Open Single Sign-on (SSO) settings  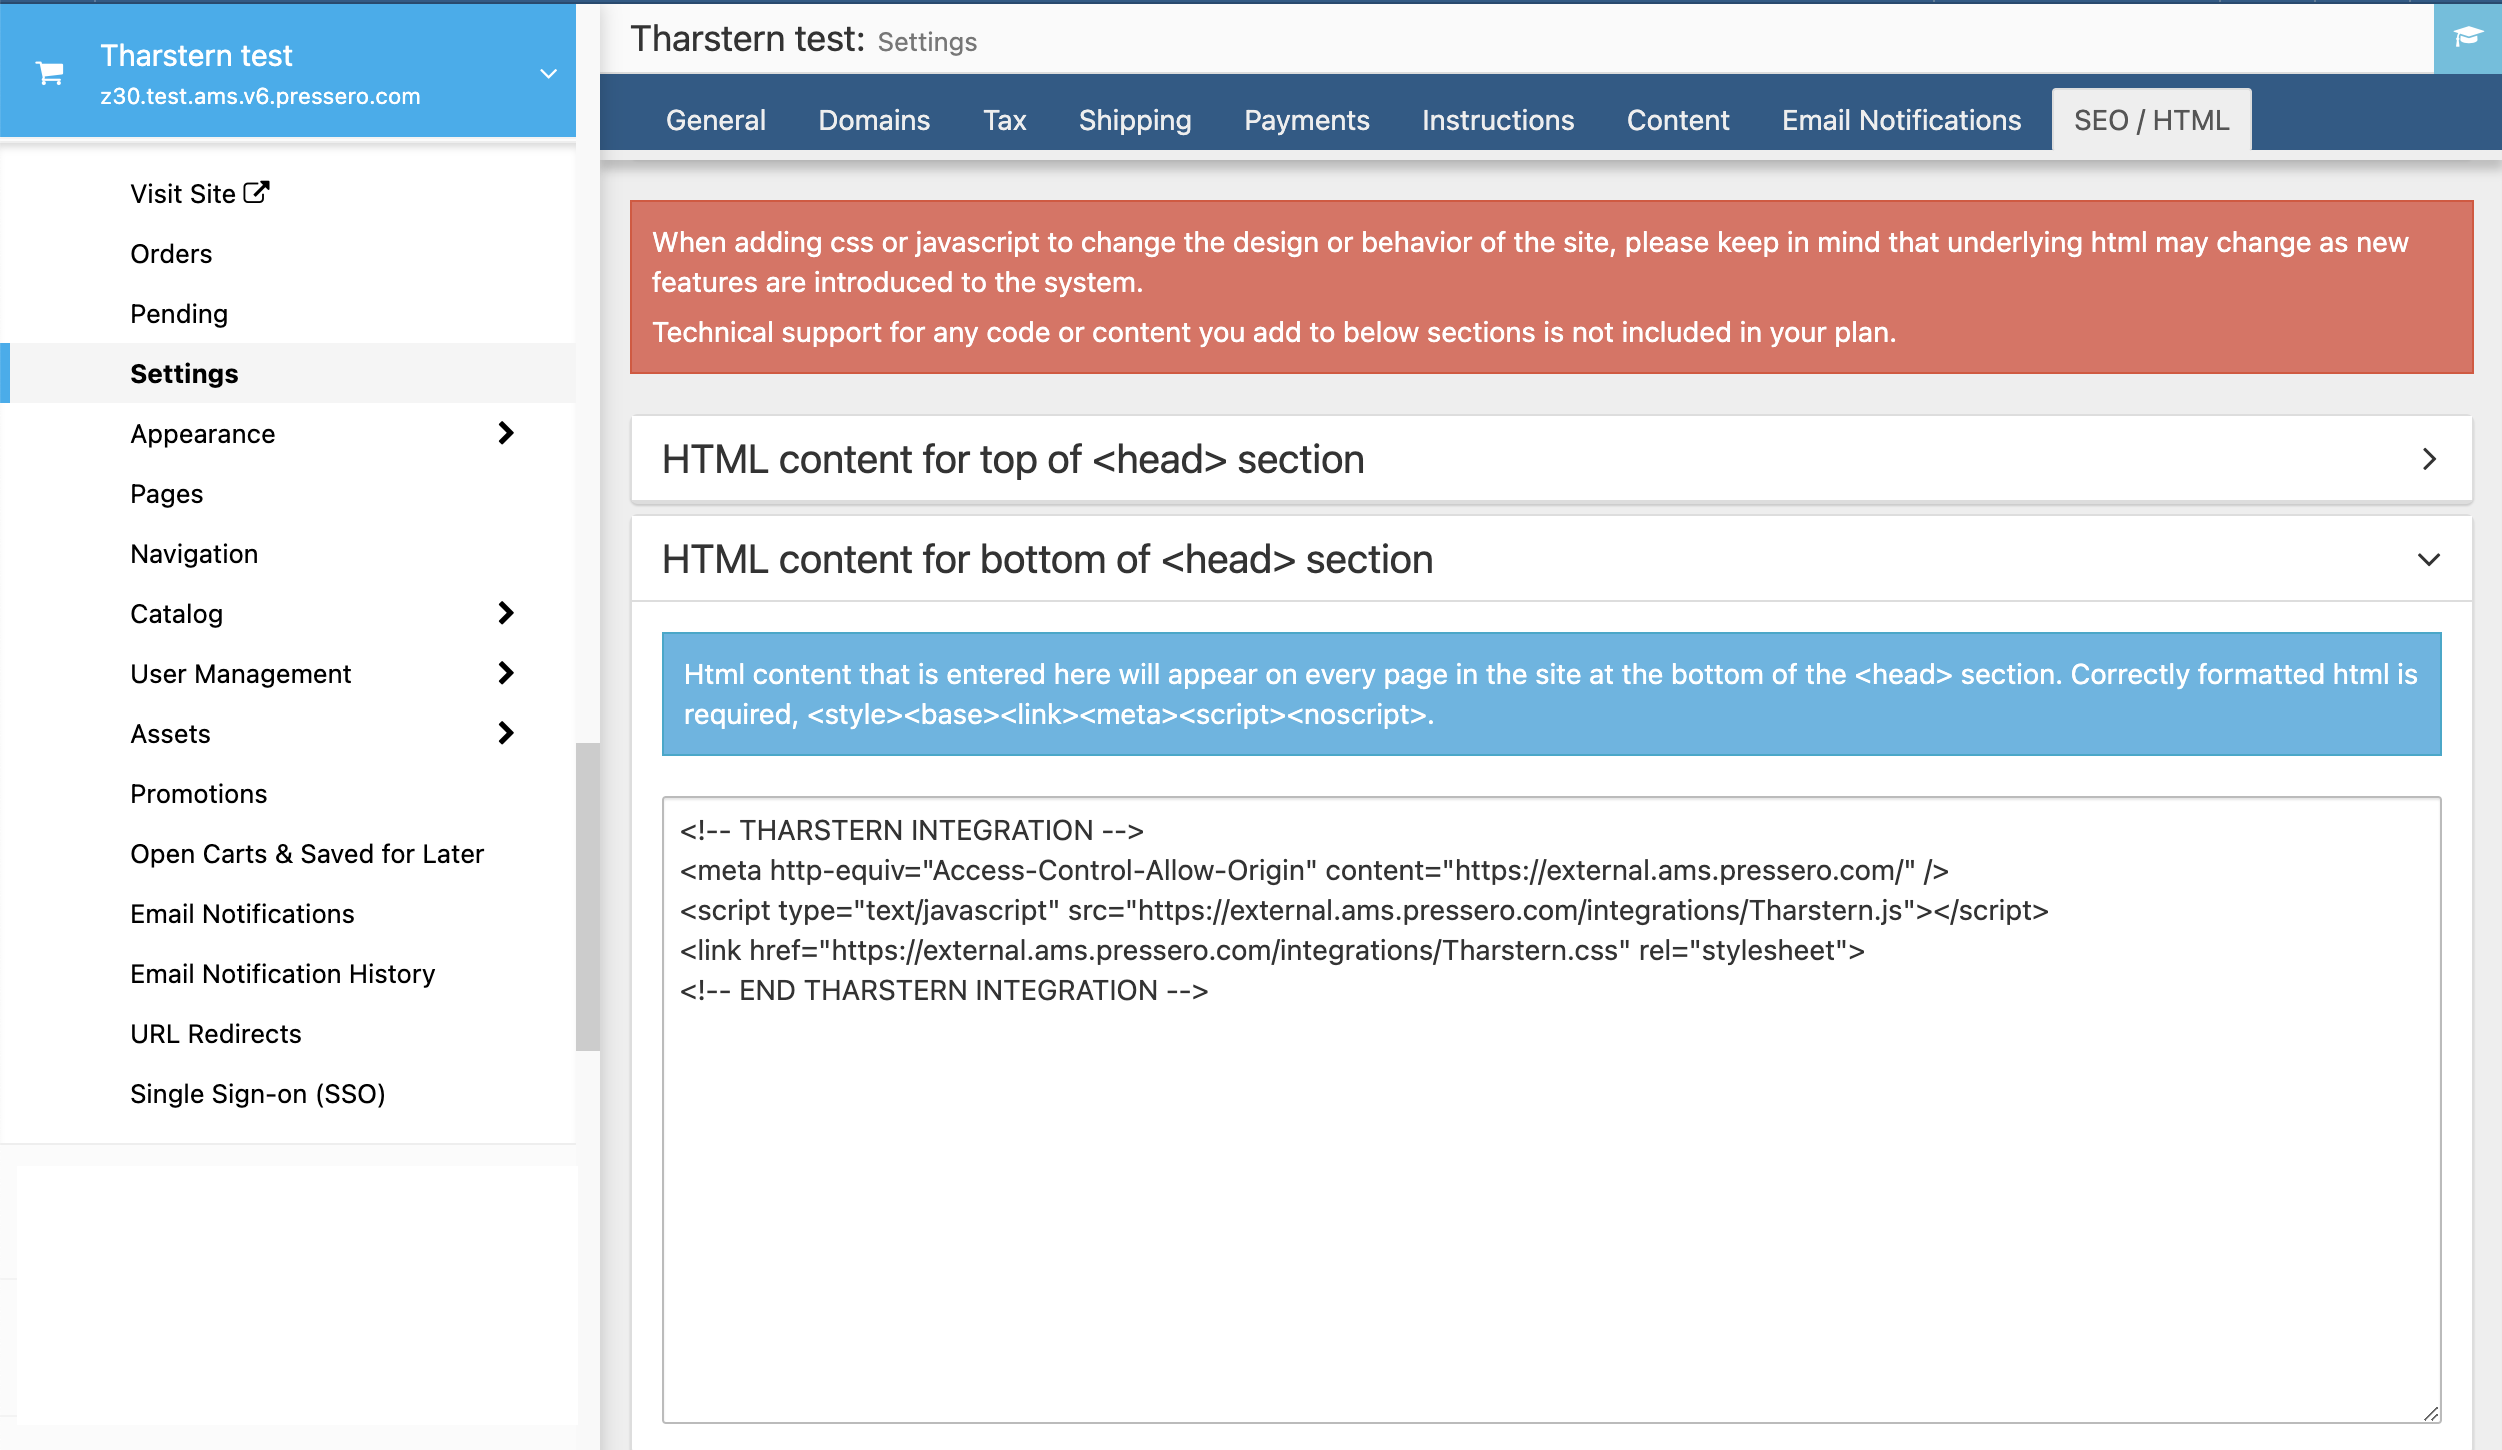click(x=258, y=1094)
